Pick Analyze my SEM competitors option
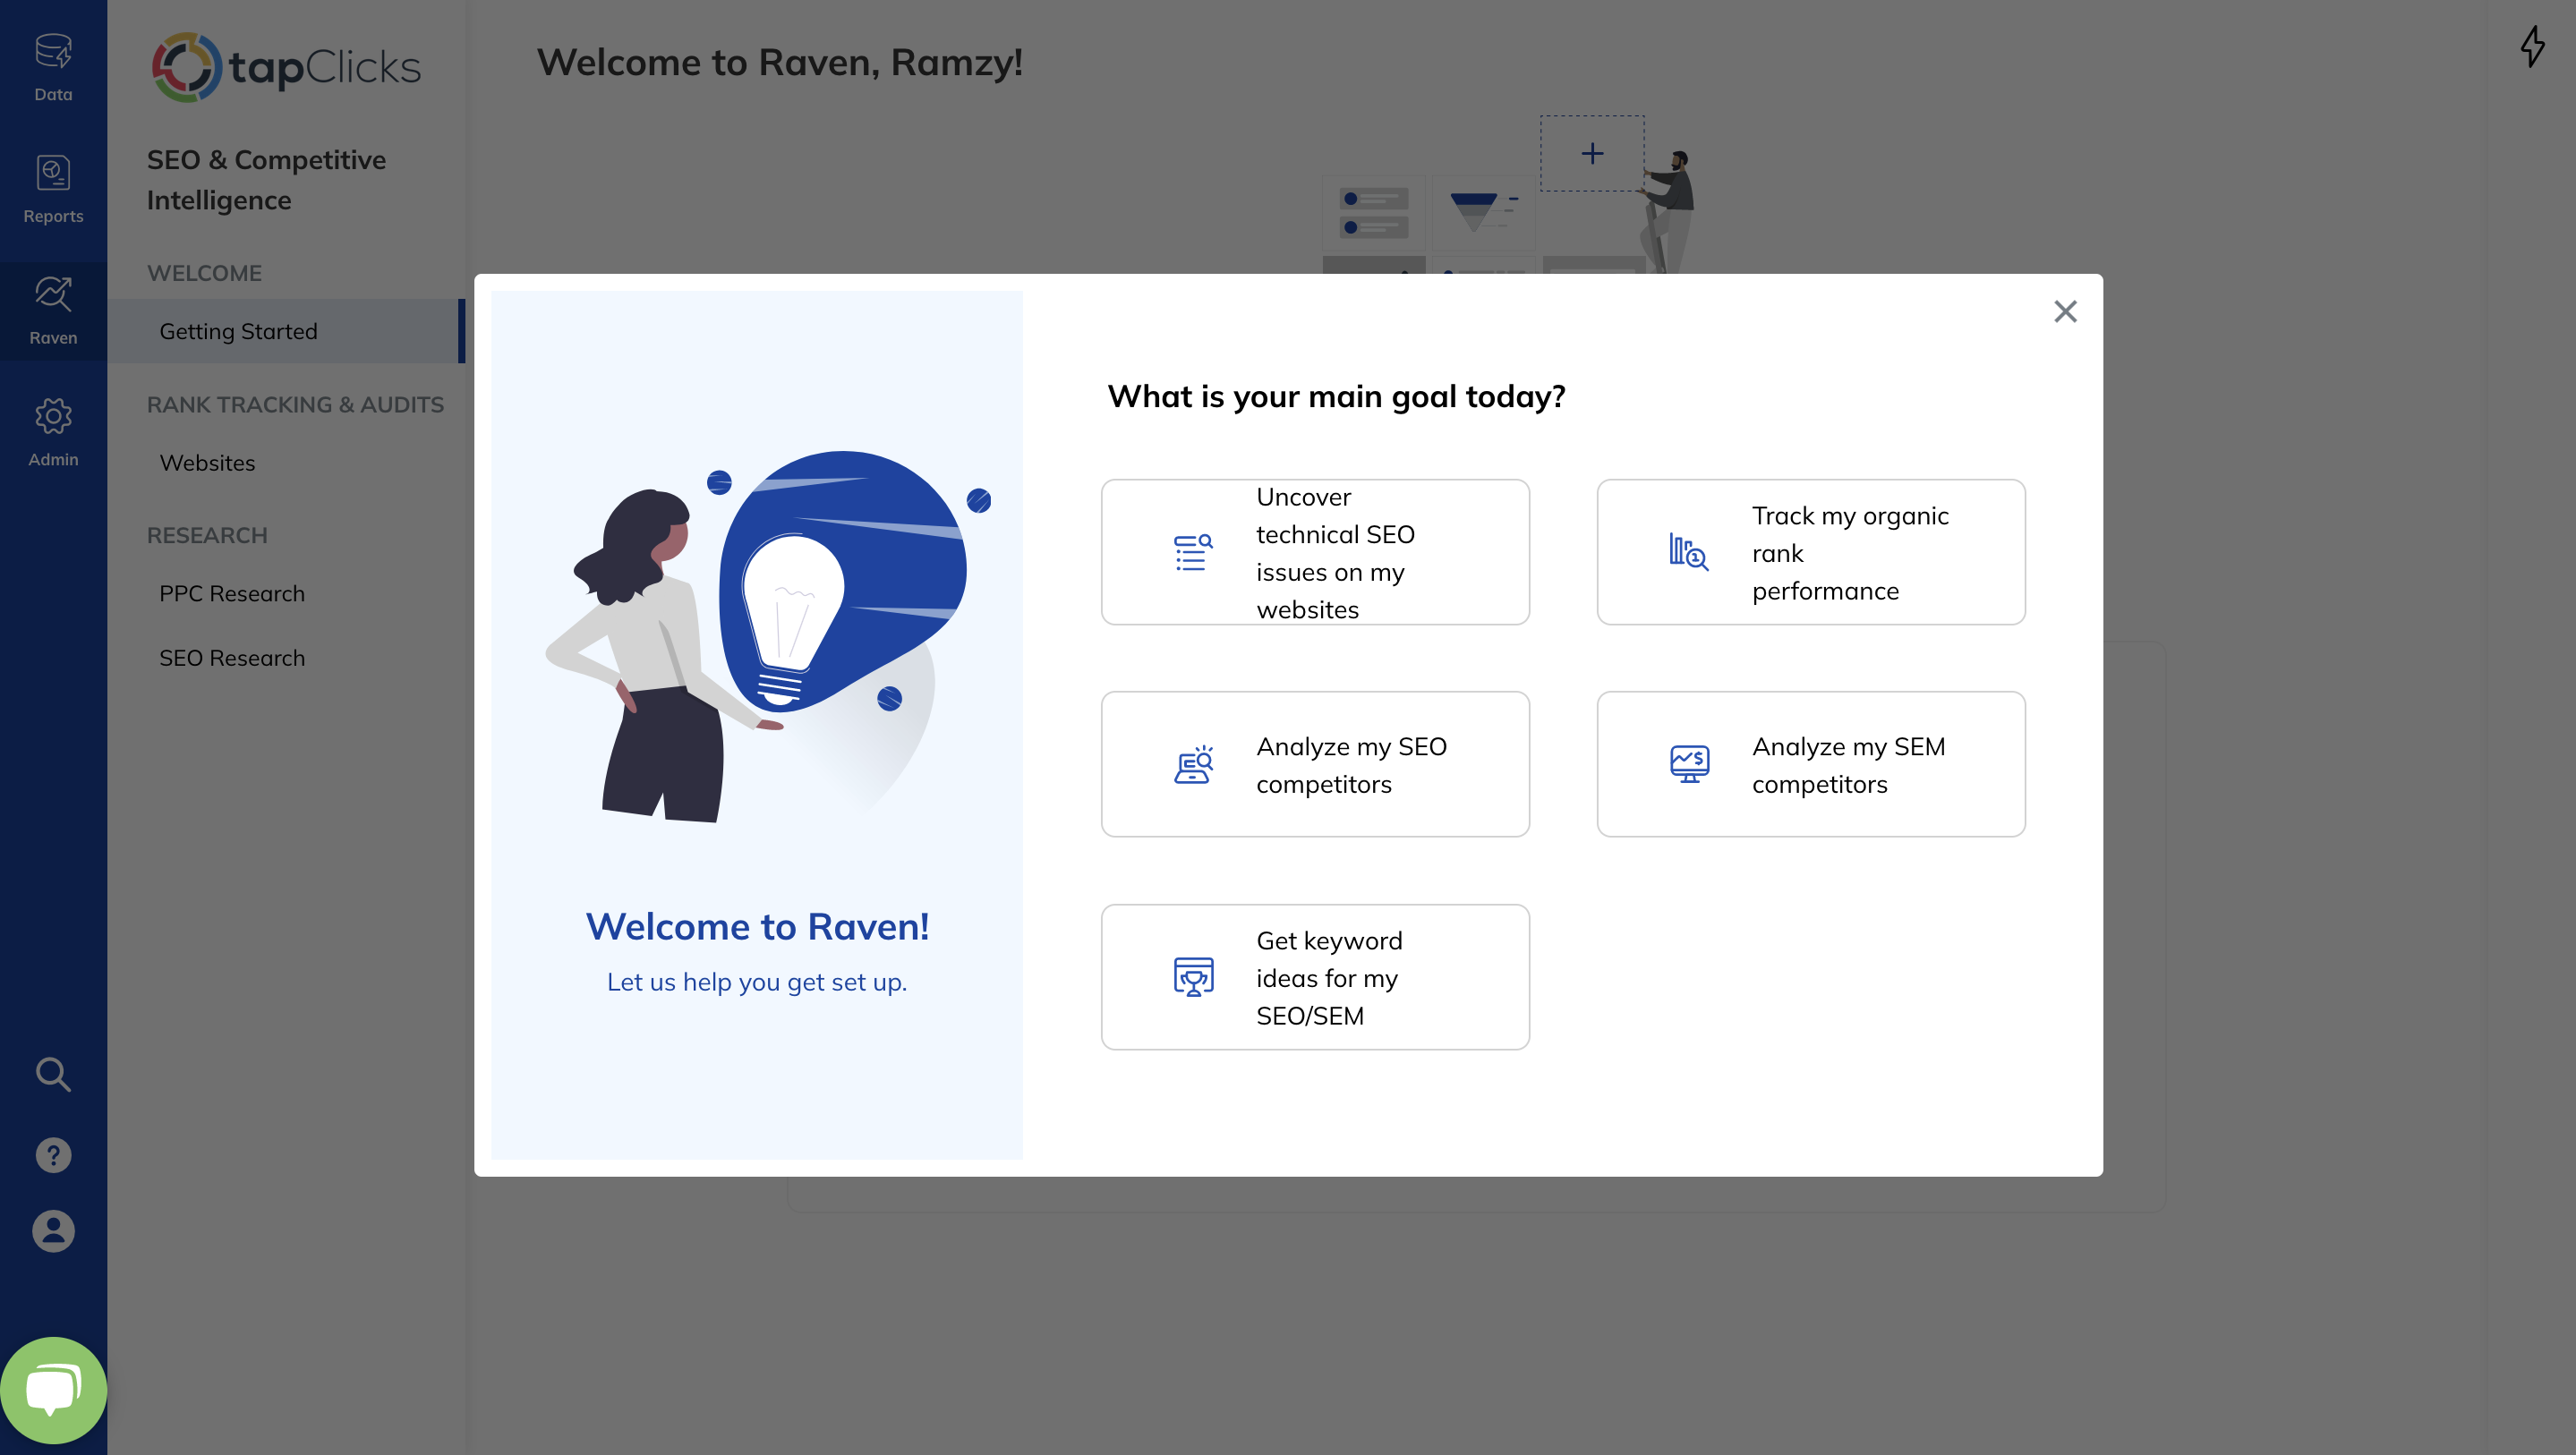2576x1455 pixels. (x=1811, y=765)
